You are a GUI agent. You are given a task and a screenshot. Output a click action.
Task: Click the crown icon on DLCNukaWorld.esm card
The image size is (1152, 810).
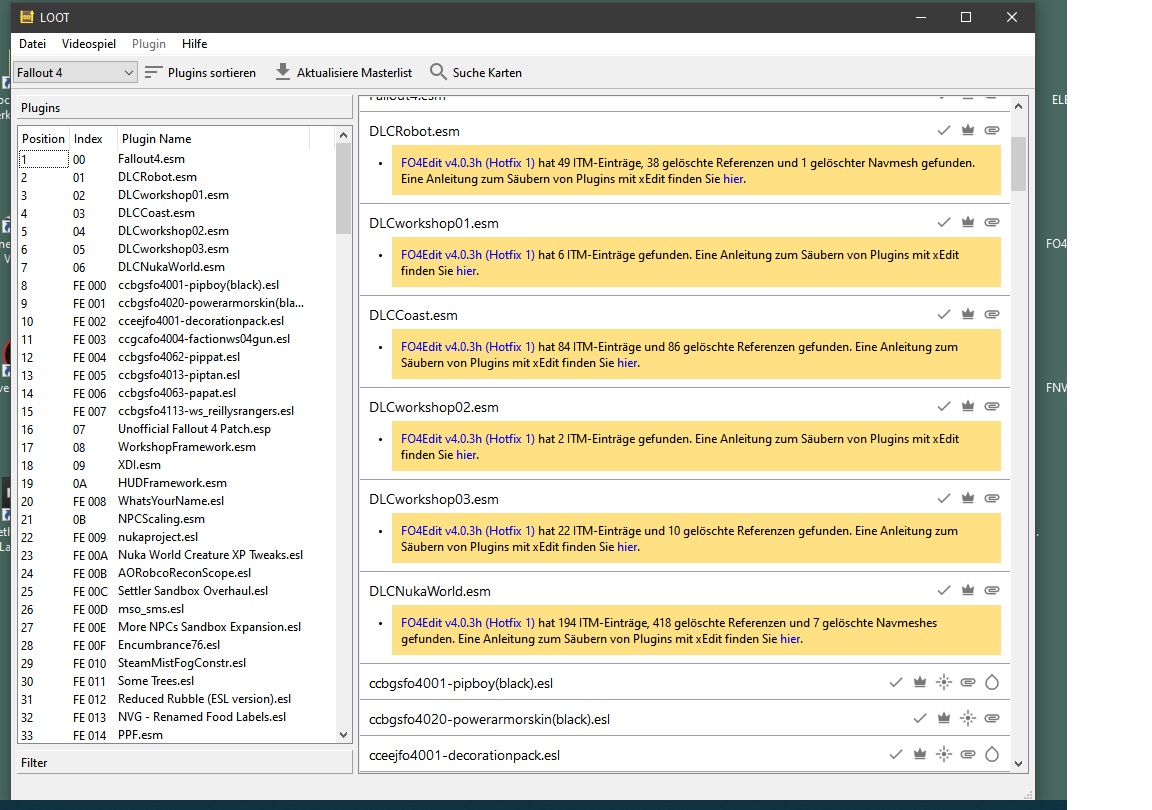pos(967,590)
